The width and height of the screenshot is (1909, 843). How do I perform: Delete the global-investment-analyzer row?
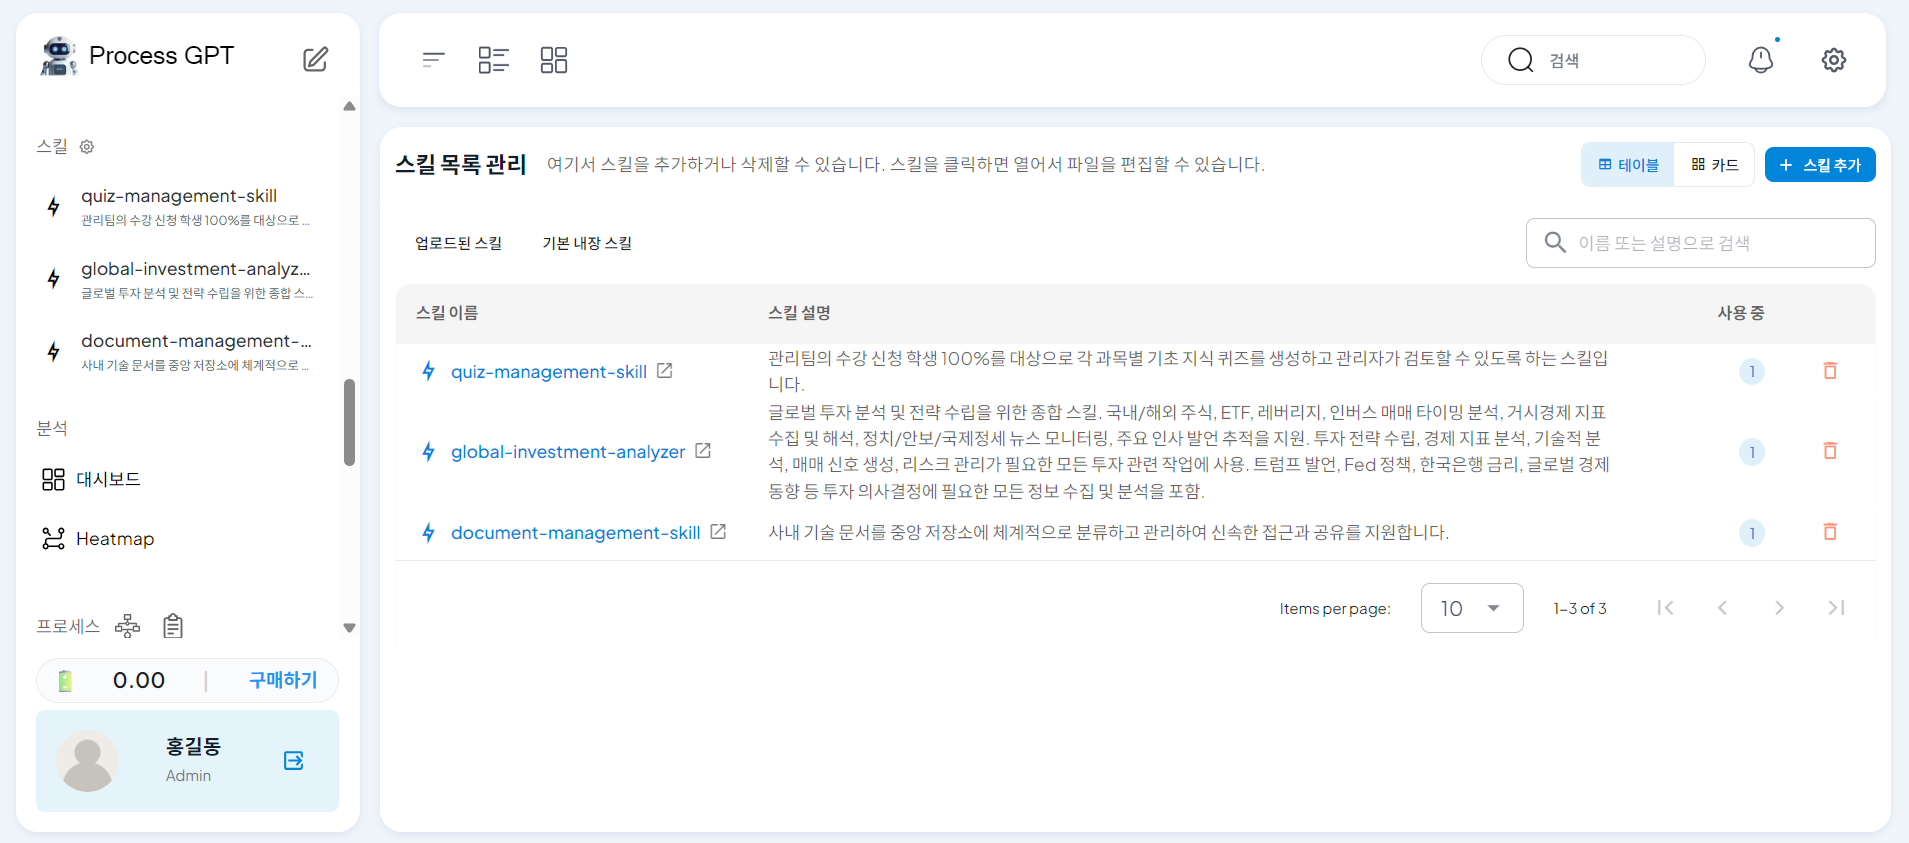pyautogui.click(x=1830, y=451)
